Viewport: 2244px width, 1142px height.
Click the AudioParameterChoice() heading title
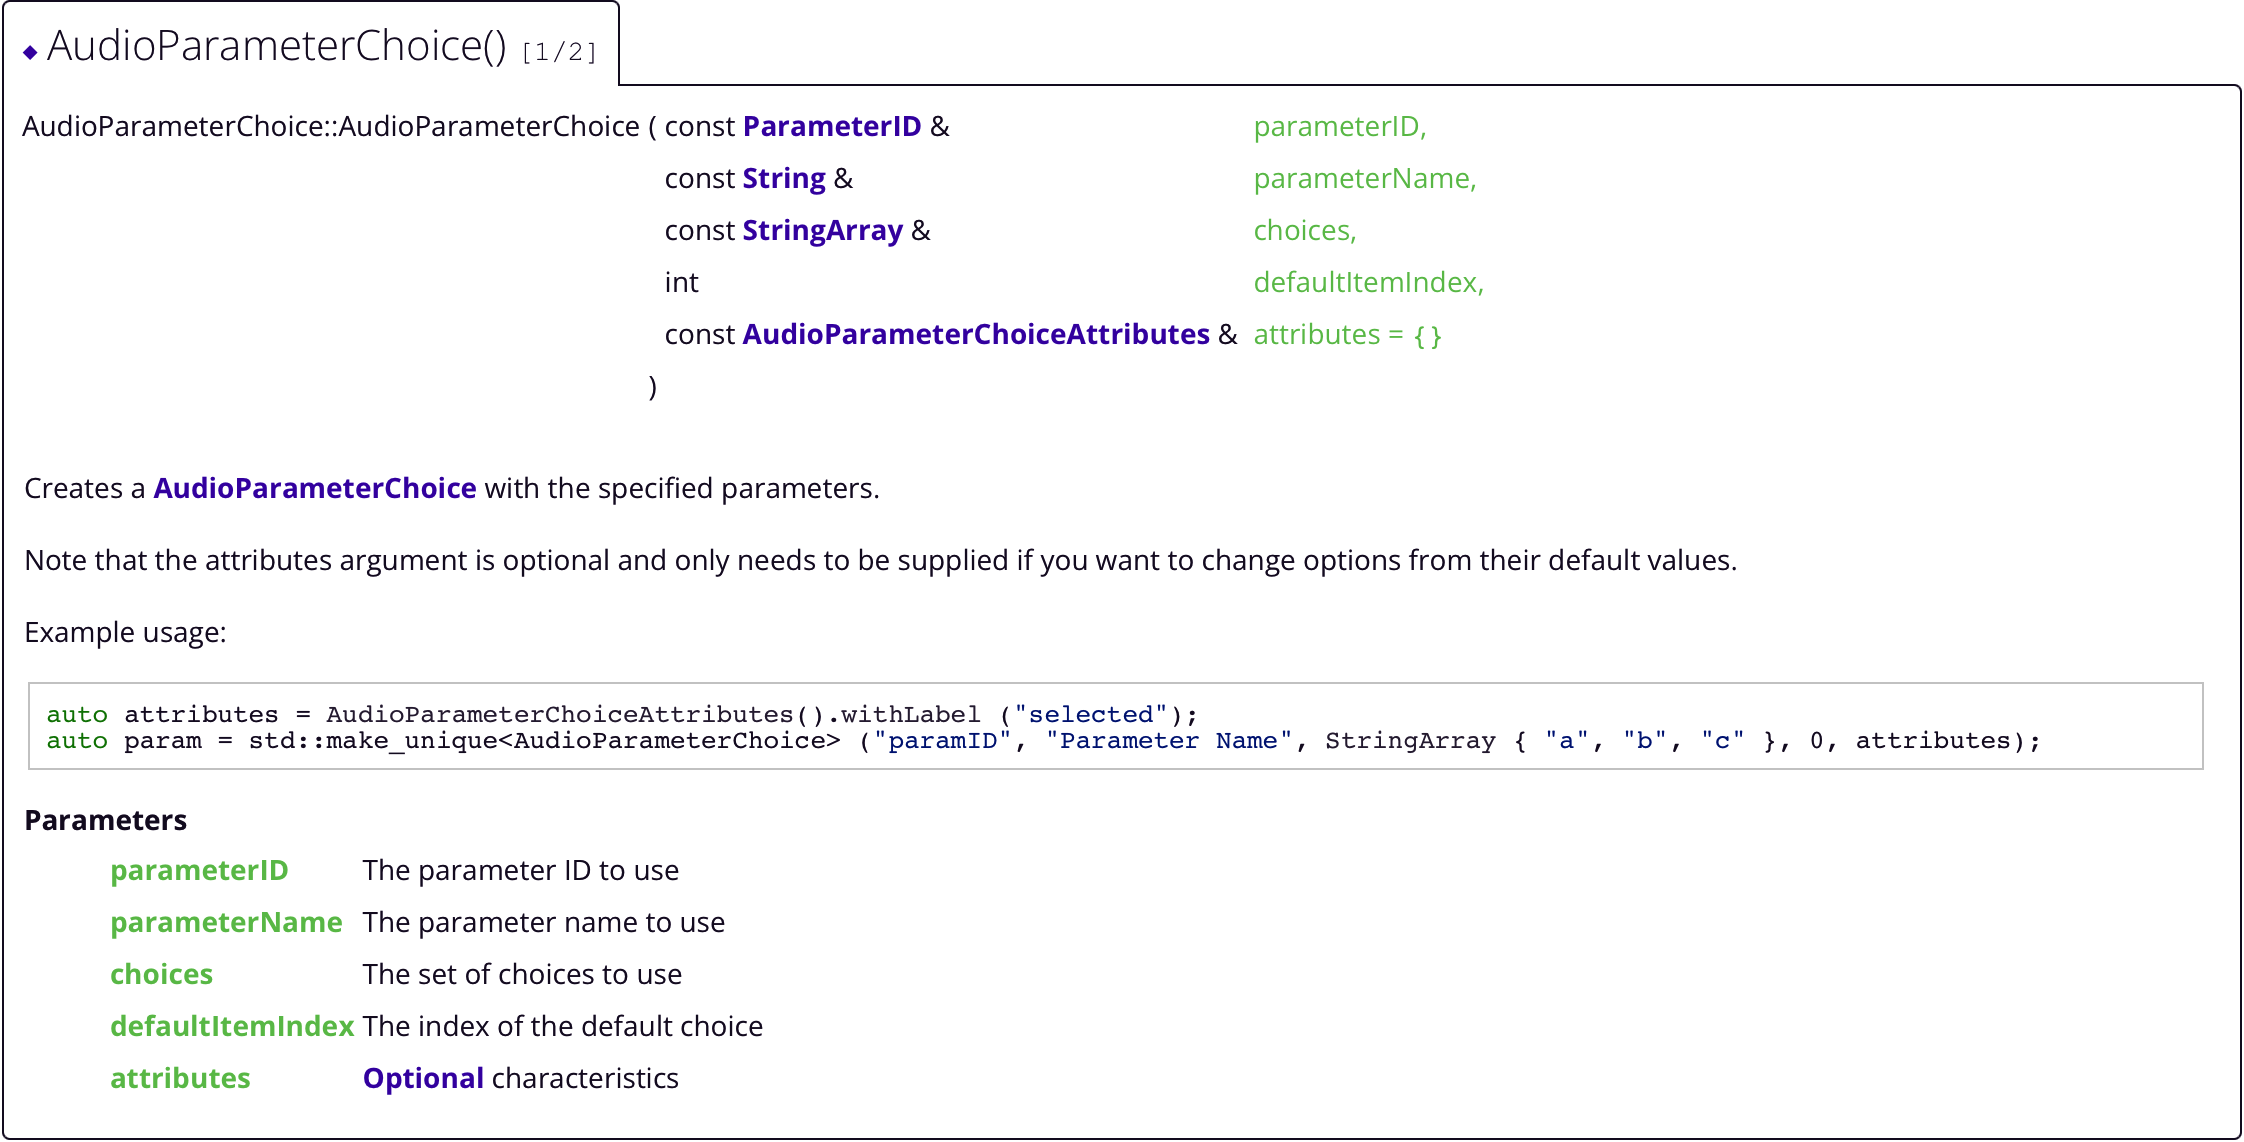click(277, 46)
